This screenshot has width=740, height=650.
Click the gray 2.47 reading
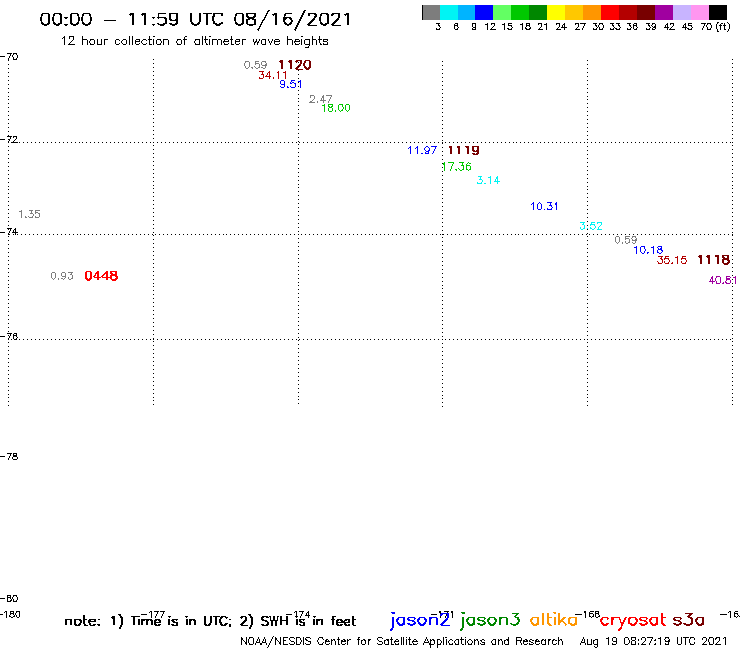tap(320, 99)
